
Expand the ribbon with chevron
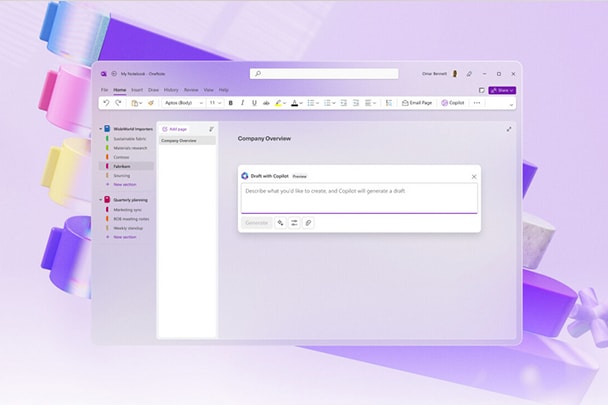tap(511, 105)
